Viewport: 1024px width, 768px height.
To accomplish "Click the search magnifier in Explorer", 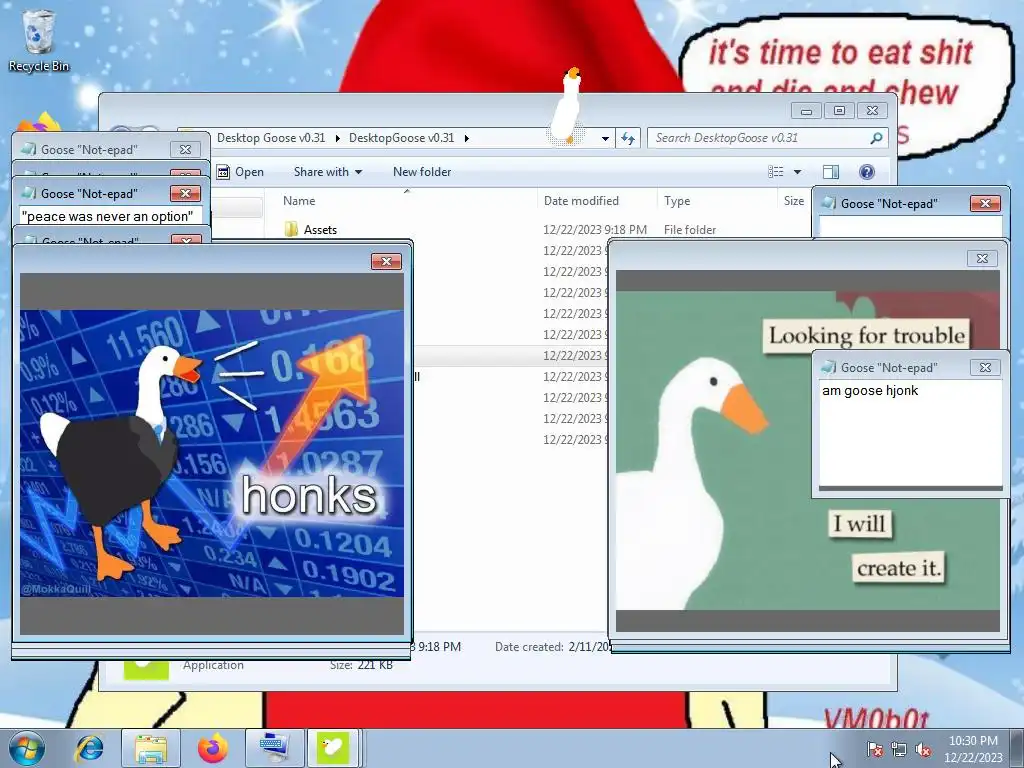I will pyautogui.click(x=876, y=138).
